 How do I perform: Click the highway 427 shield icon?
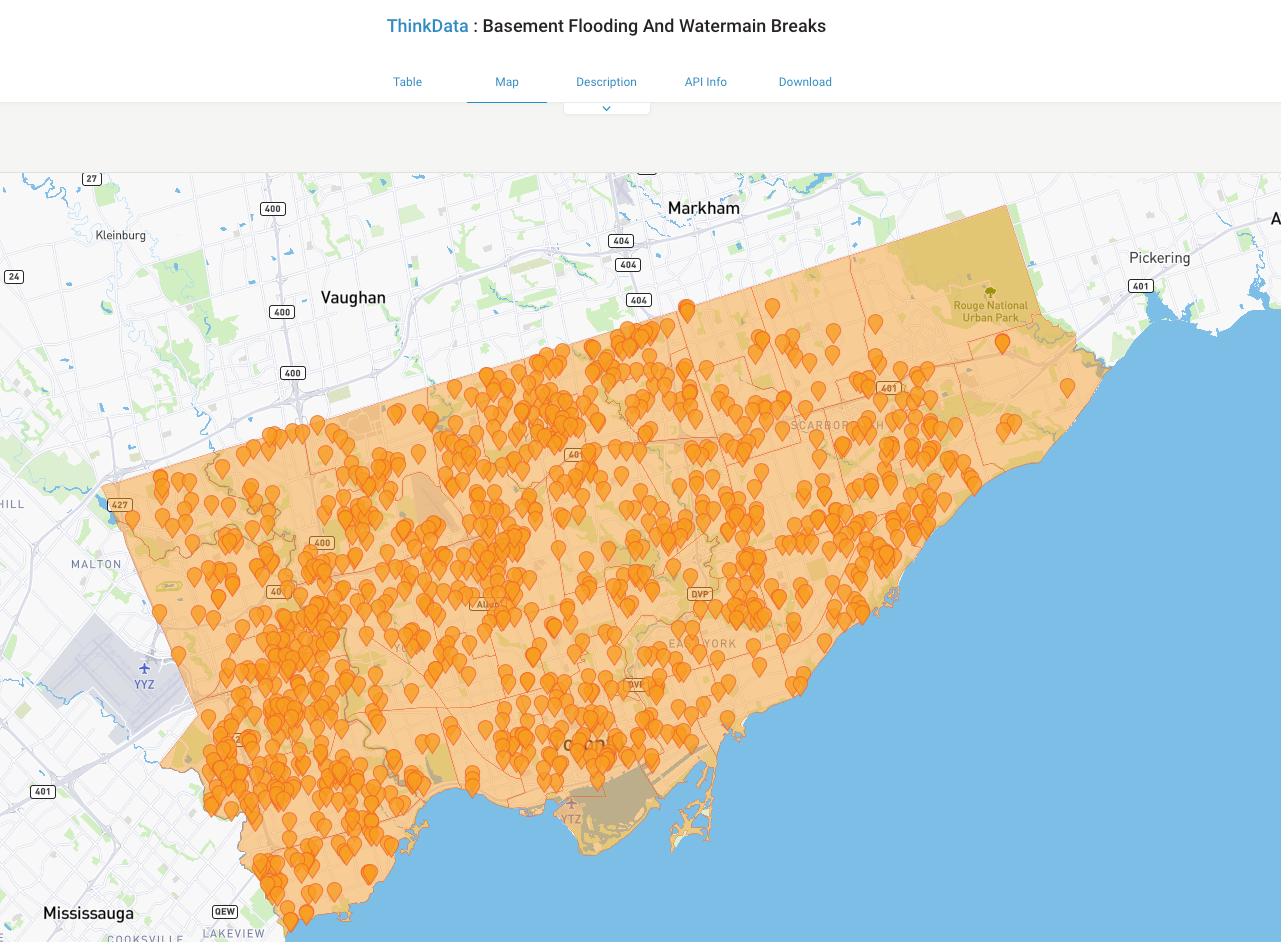click(x=121, y=505)
